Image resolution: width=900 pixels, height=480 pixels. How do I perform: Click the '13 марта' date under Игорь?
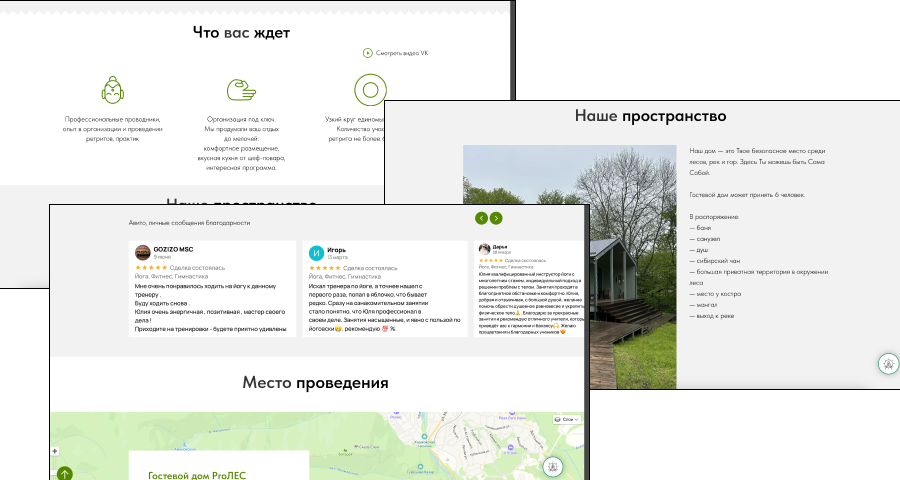pyautogui.click(x=337, y=257)
